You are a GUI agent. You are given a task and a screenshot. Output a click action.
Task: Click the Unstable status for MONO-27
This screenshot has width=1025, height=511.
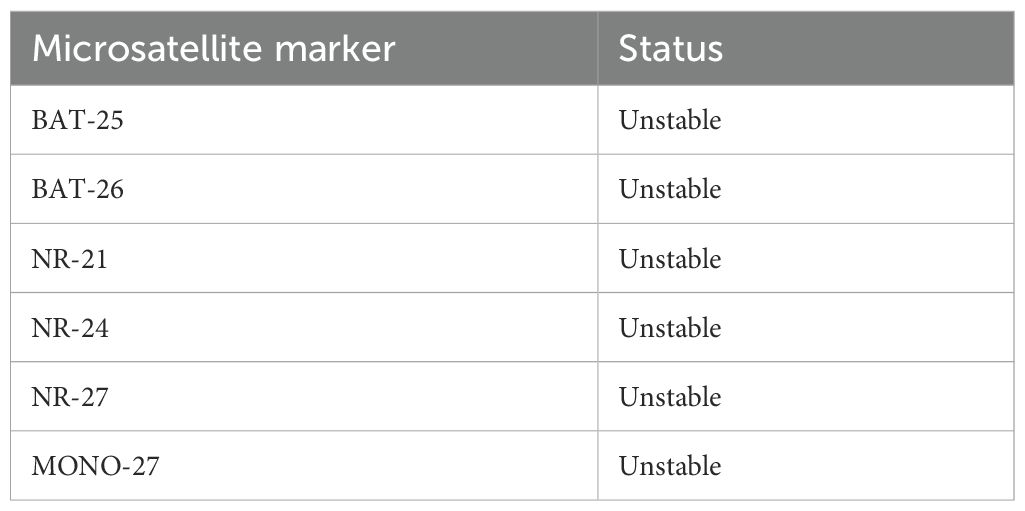pos(669,466)
